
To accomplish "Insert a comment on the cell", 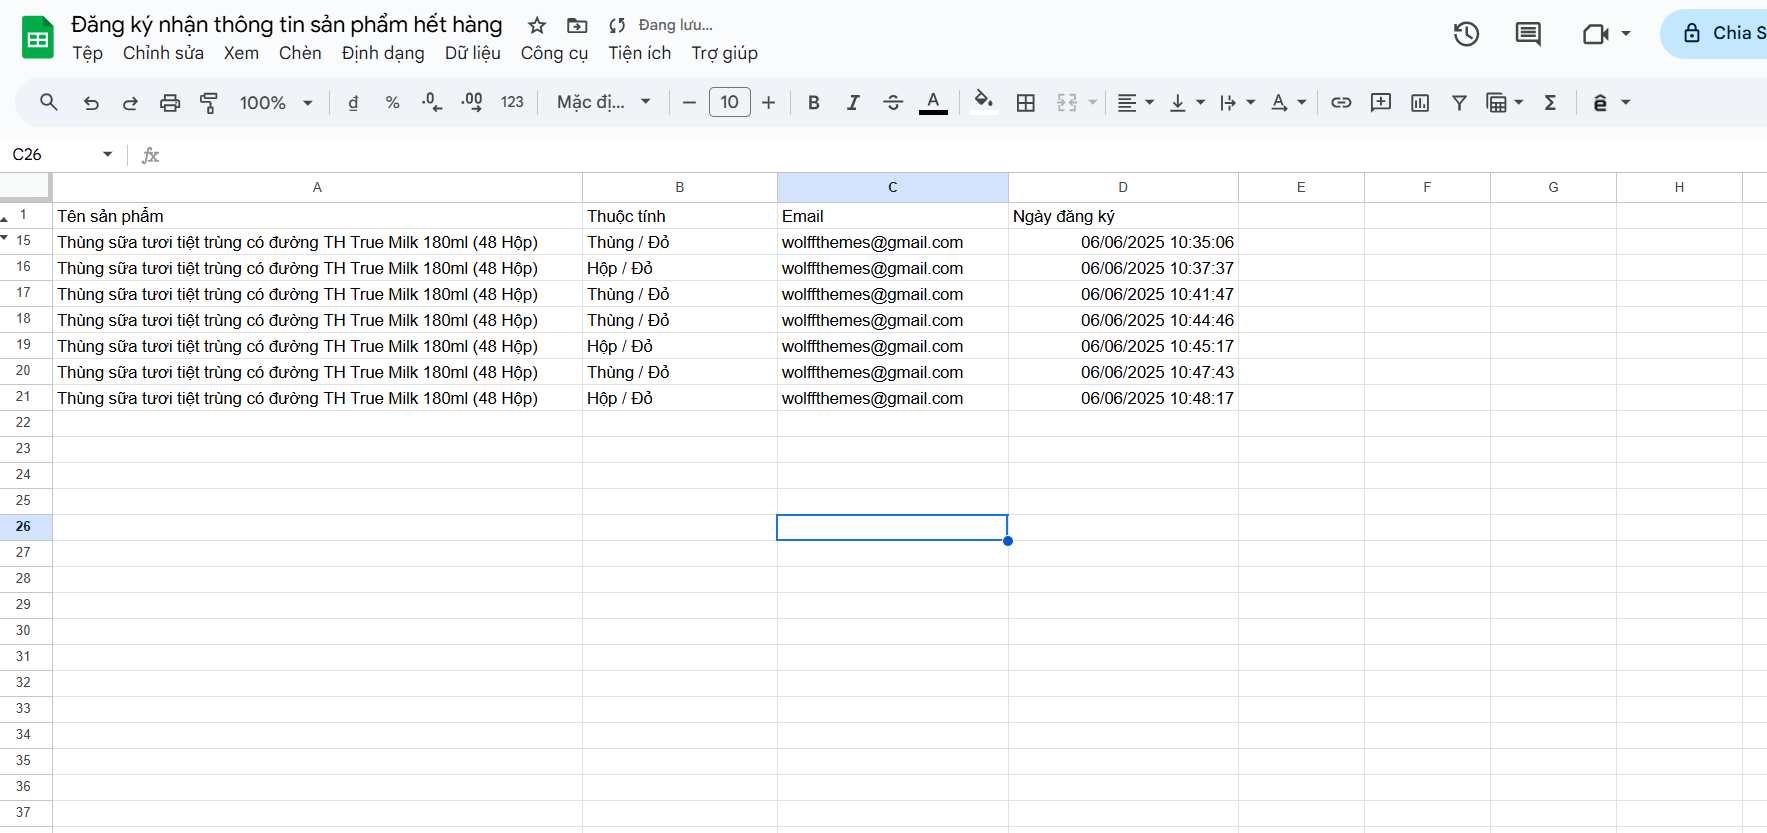I will click(1381, 102).
